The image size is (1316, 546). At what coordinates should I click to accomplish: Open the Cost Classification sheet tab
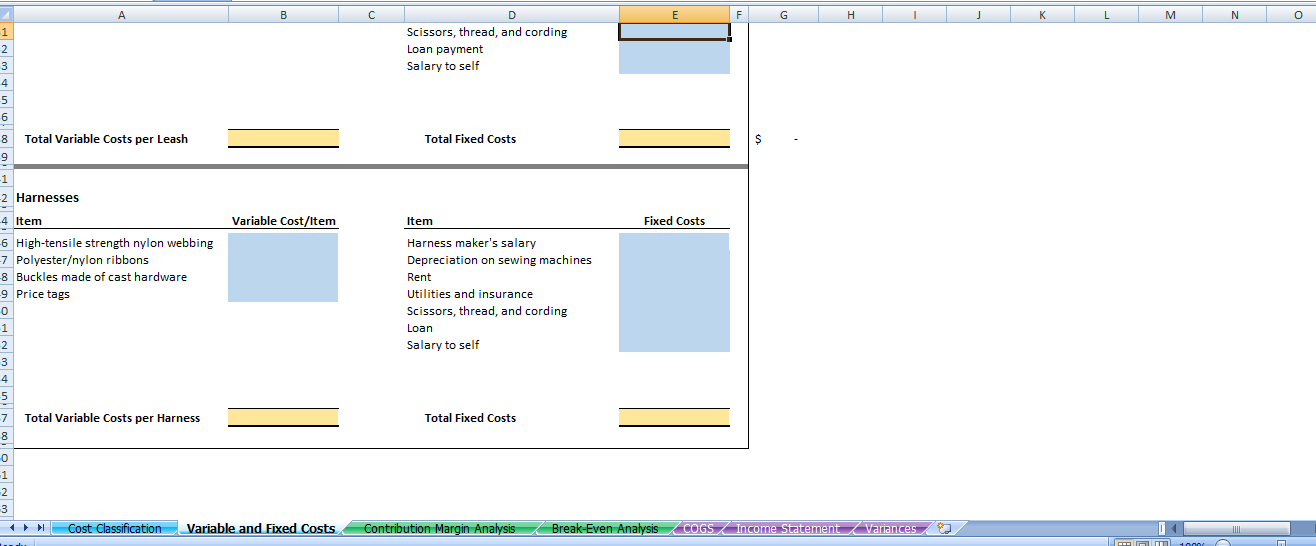pos(114,528)
